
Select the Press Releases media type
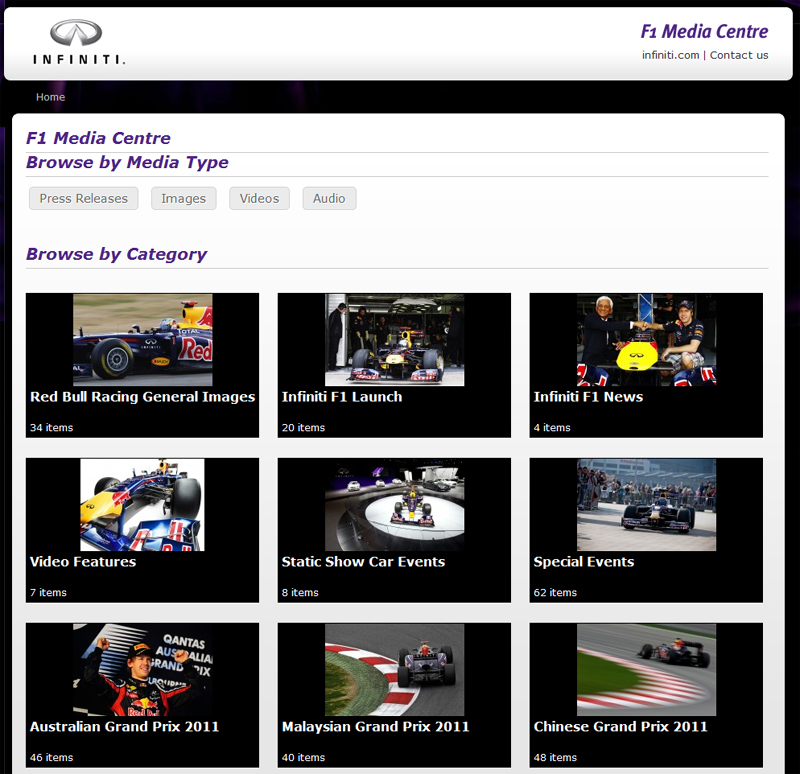(84, 198)
